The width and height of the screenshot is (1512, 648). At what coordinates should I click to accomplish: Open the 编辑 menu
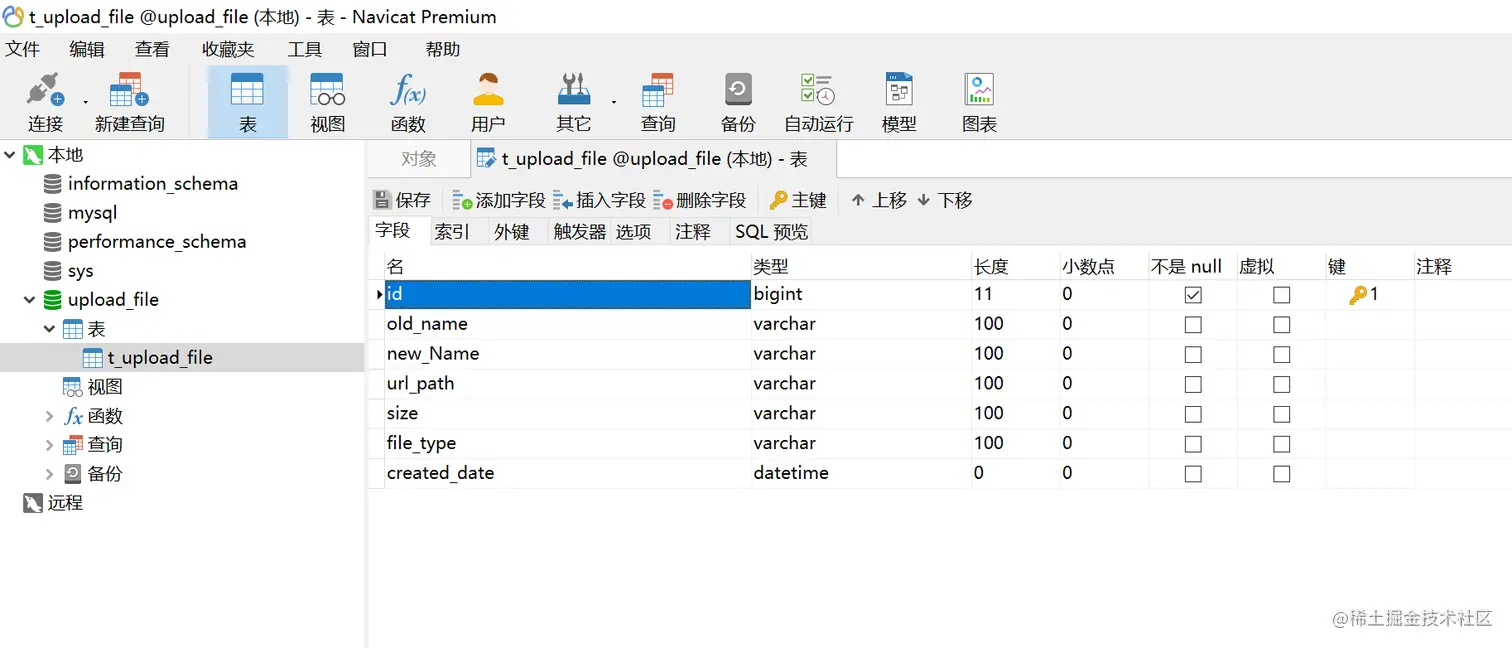[86, 49]
